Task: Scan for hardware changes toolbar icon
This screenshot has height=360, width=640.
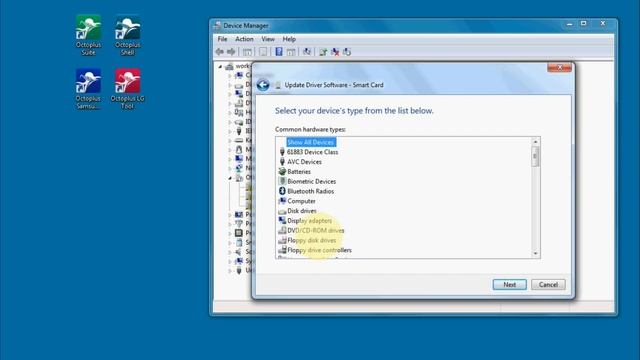Action: pos(307,52)
